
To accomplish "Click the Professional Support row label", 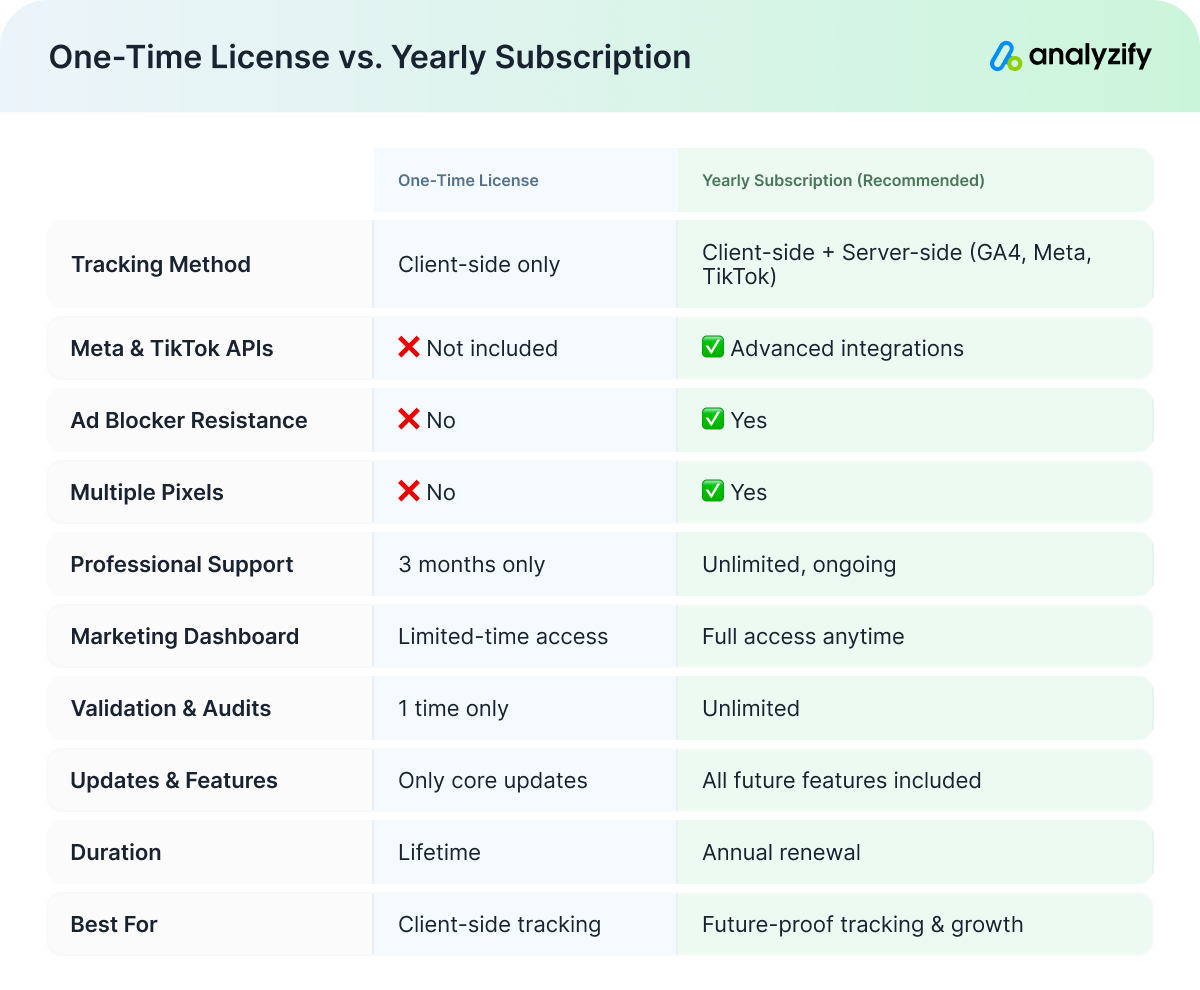I will click(182, 565).
